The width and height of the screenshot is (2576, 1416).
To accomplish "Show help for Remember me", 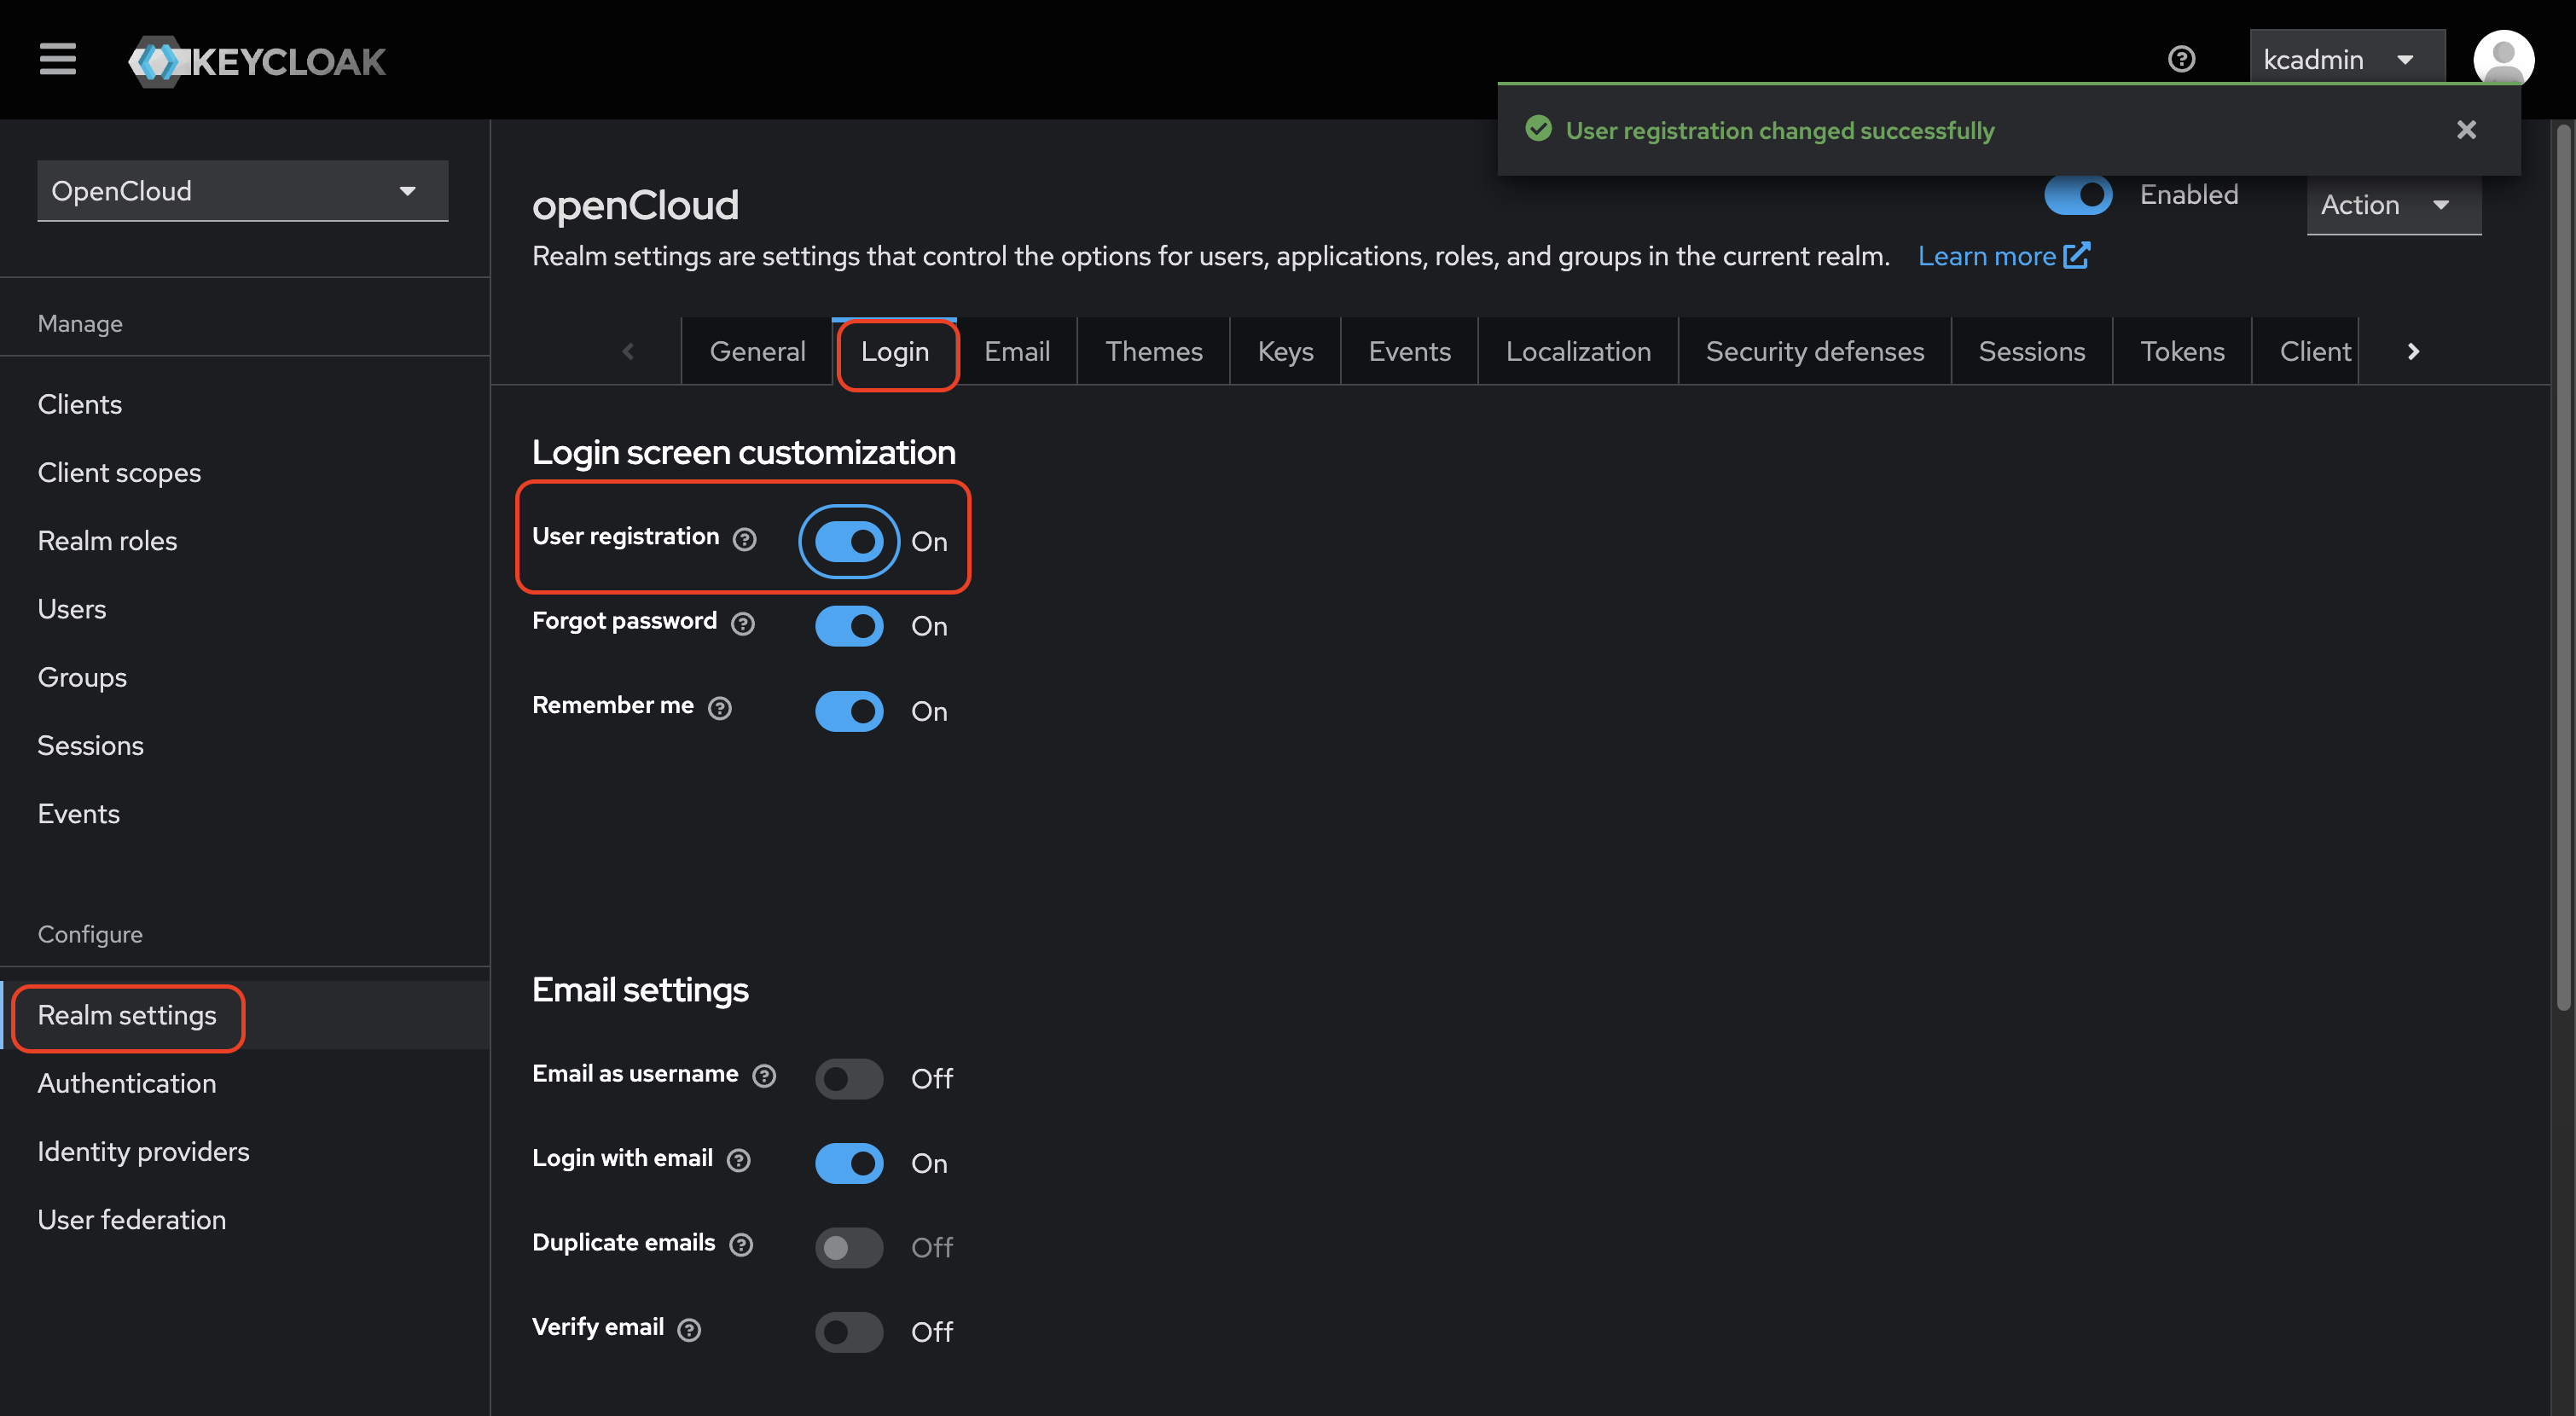I will 720,708.
